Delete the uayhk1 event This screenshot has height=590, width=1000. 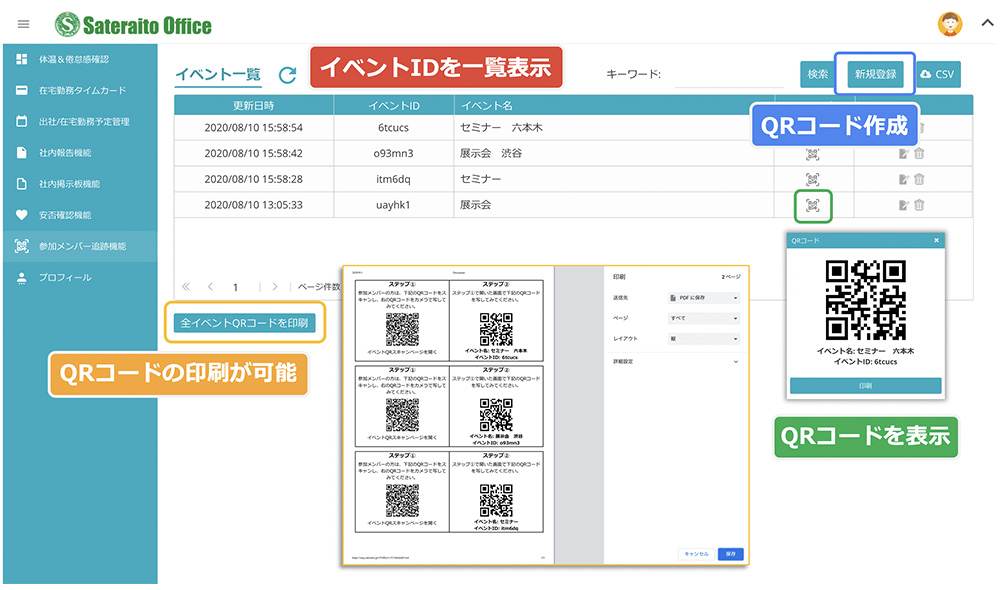[x=919, y=205]
